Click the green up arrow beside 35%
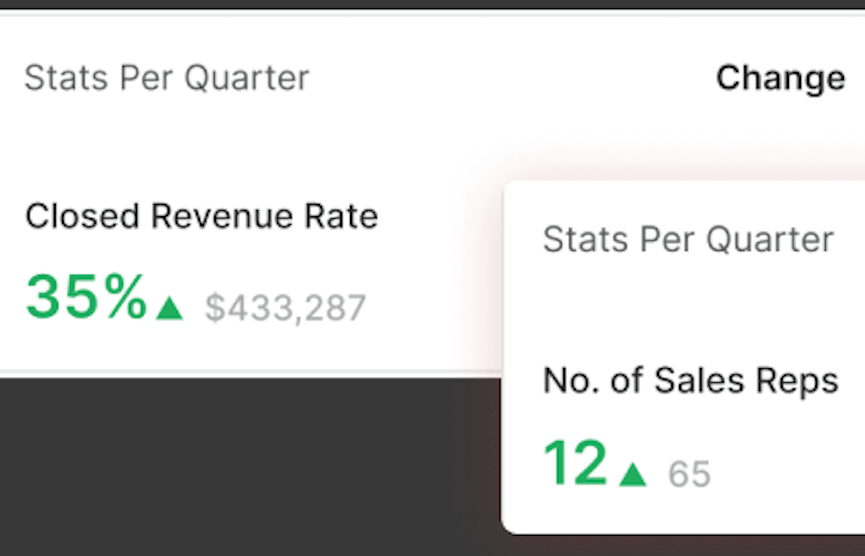 click(x=170, y=308)
